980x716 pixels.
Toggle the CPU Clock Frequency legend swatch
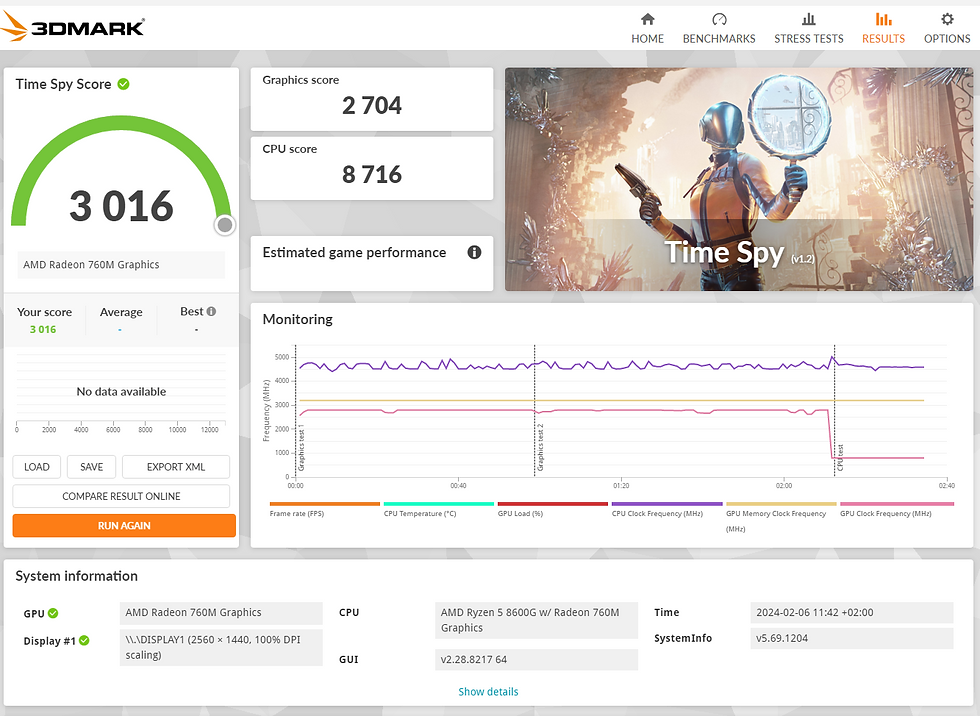click(667, 504)
